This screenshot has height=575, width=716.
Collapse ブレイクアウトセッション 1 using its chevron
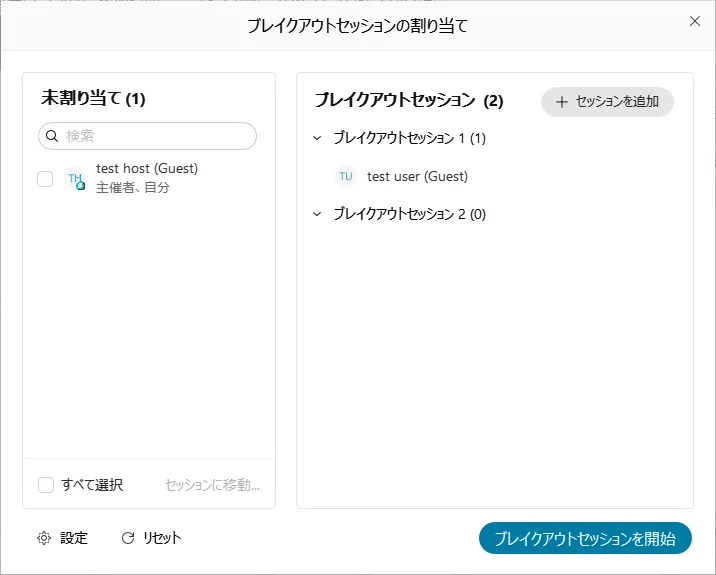317,138
